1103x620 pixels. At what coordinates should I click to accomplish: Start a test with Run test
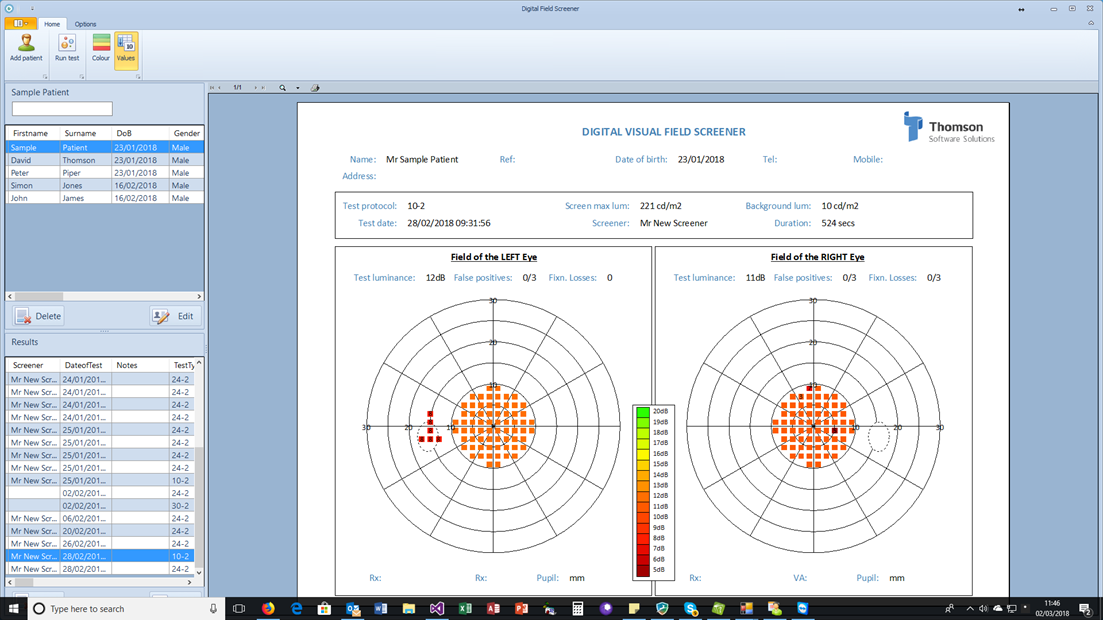coord(67,43)
